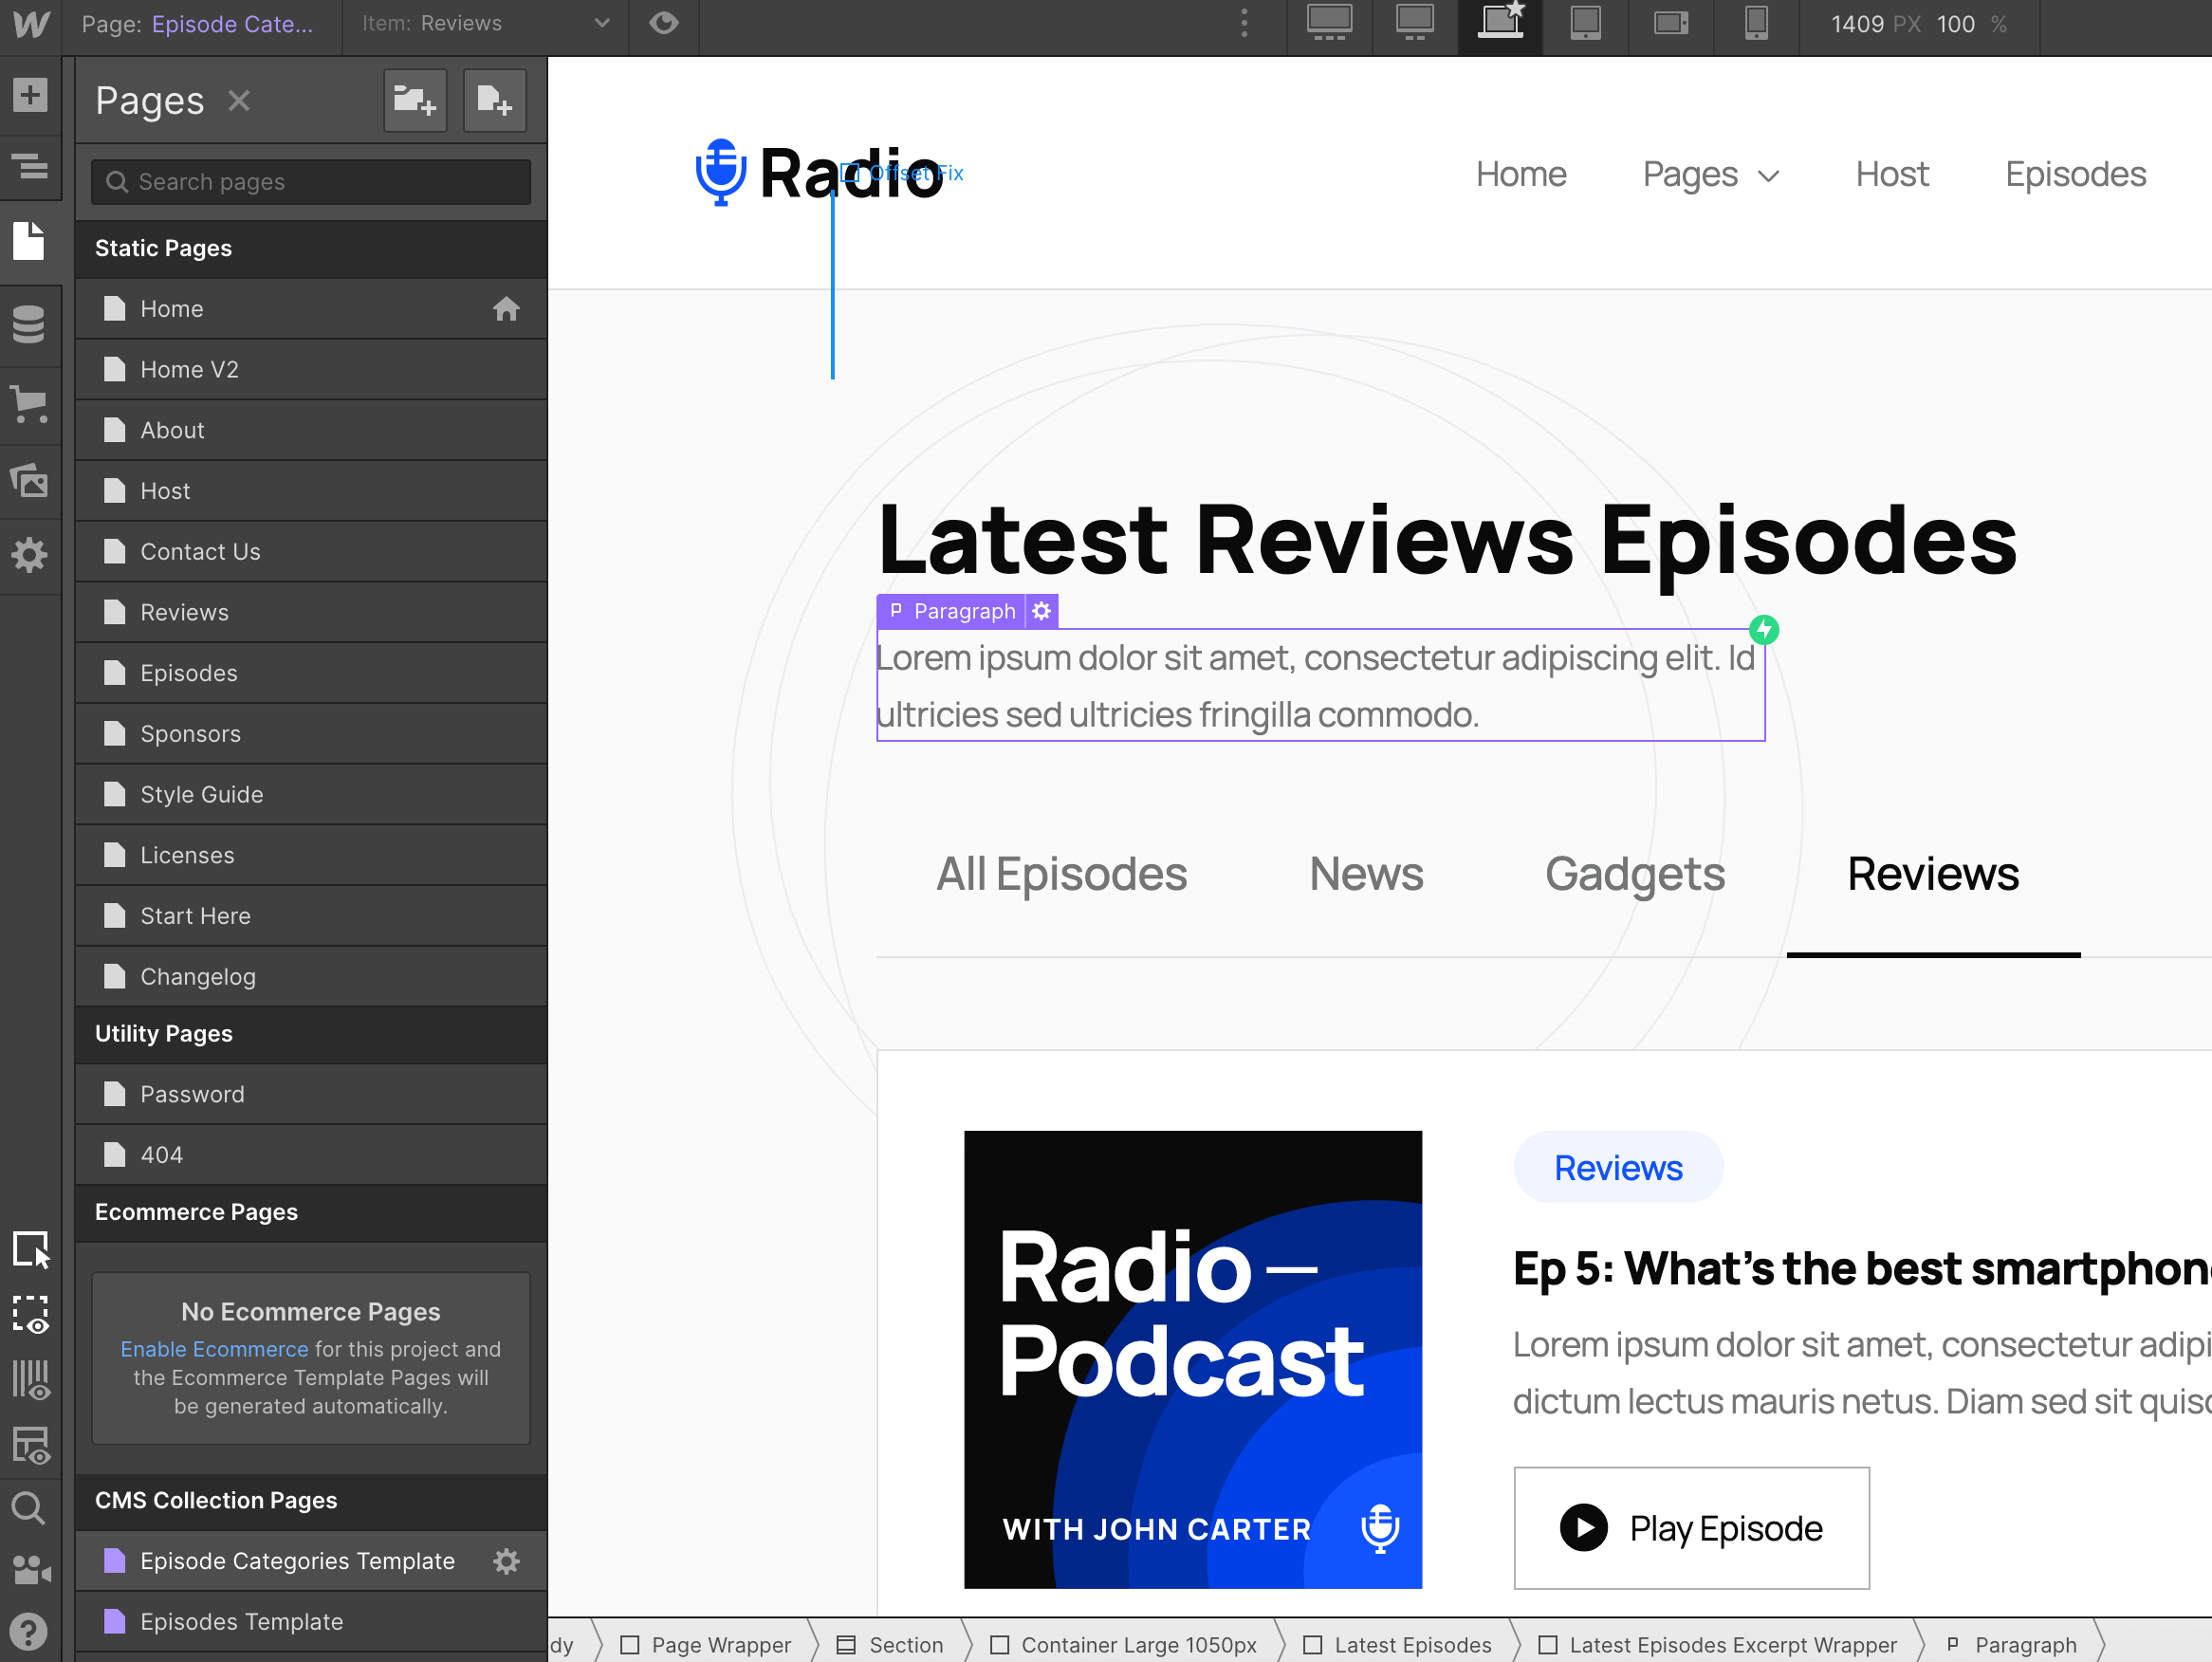Open the Ecommerce cart panel
The height and width of the screenshot is (1662, 2212).
click(30, 403)
